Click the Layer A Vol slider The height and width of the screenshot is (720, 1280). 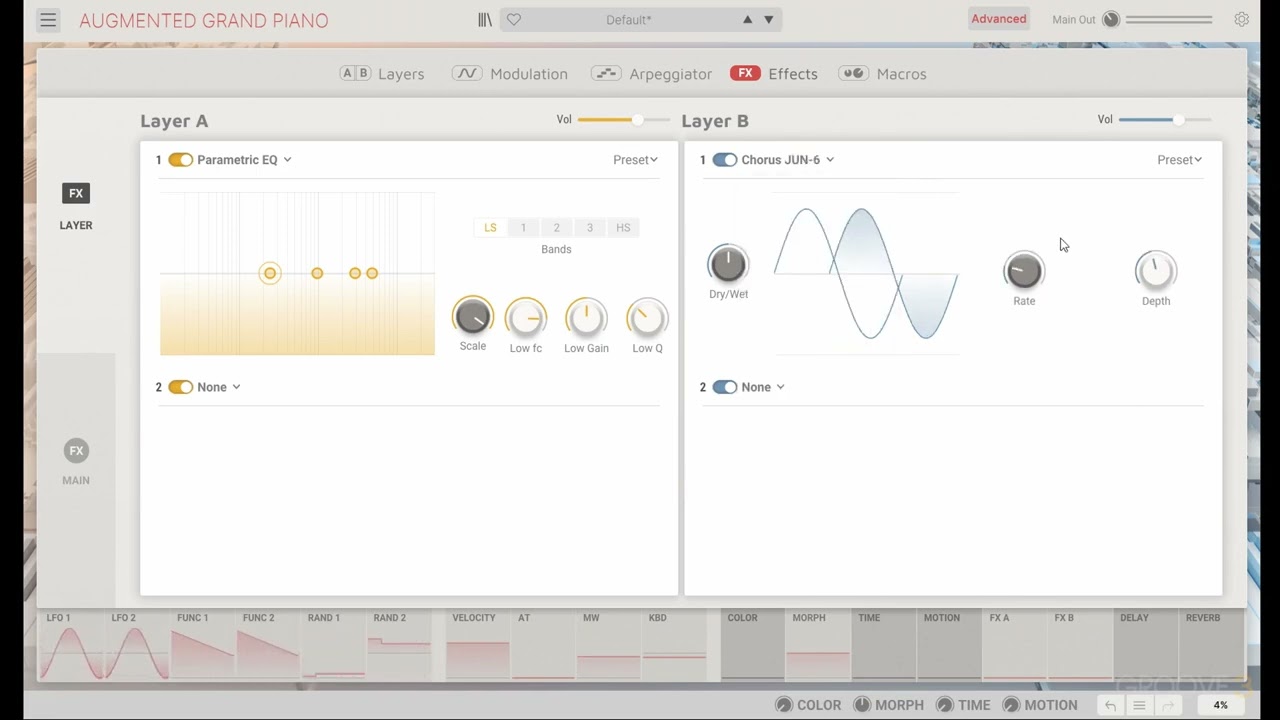pos(623,120)
